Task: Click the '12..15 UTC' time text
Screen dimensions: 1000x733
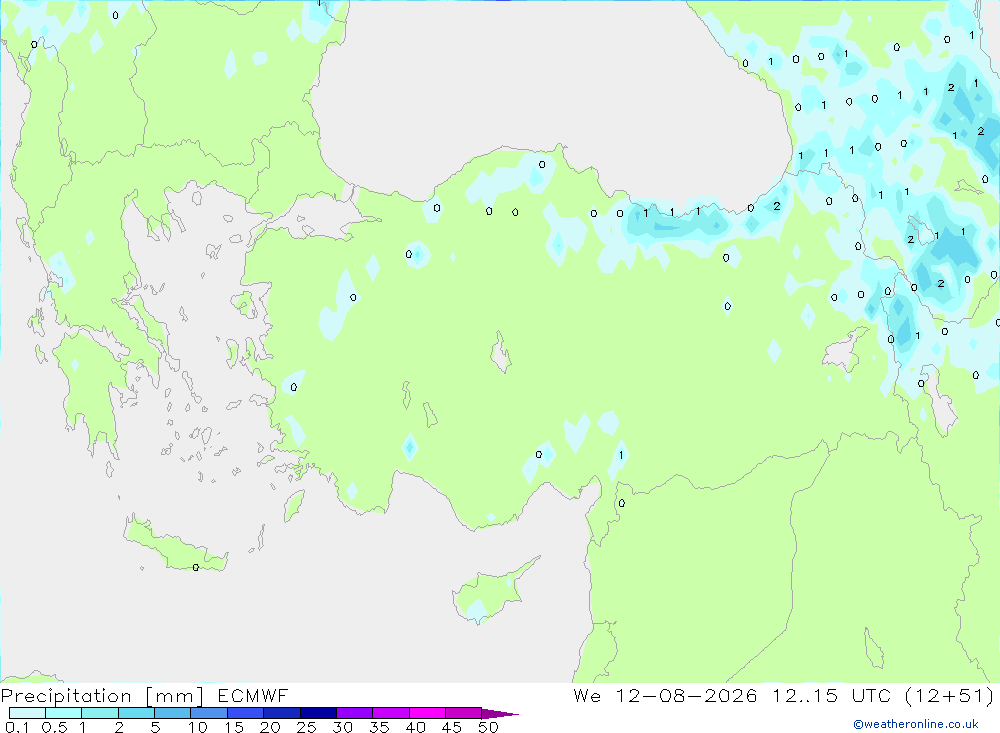Action: (x=831, y=695)
